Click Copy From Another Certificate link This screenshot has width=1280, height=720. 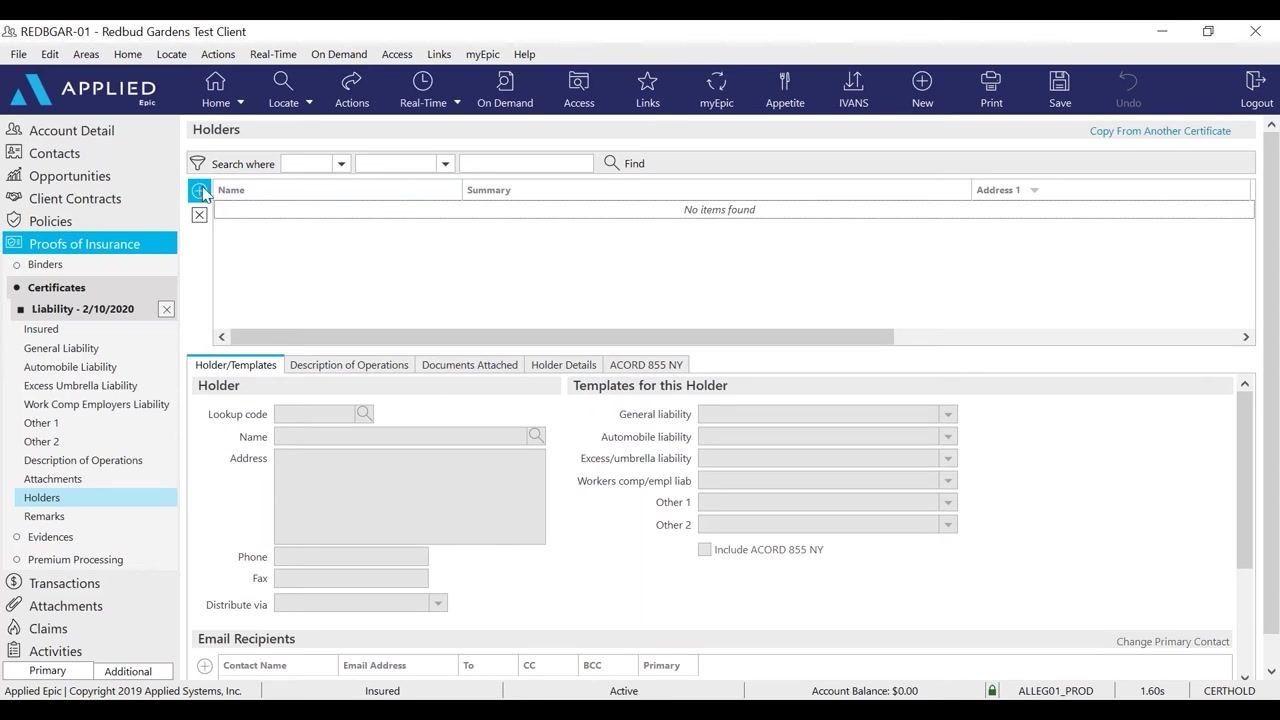point(1160,131)
